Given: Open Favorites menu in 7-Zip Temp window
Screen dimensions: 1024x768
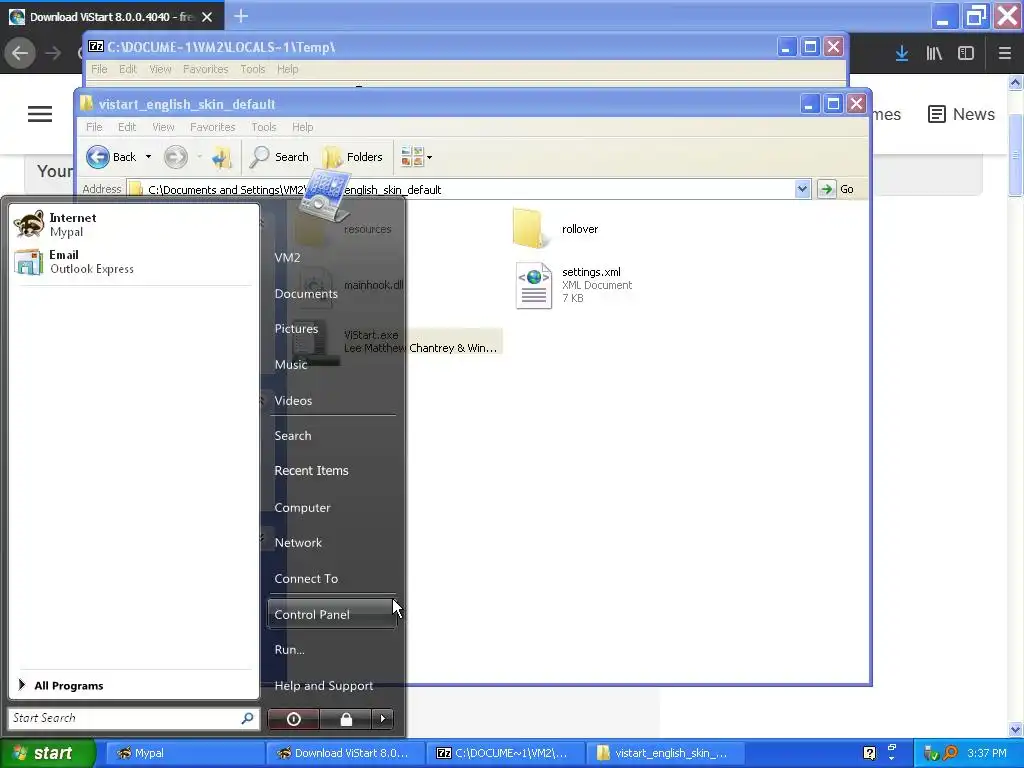Looking at the screenshot, I should tap(205, 69).
